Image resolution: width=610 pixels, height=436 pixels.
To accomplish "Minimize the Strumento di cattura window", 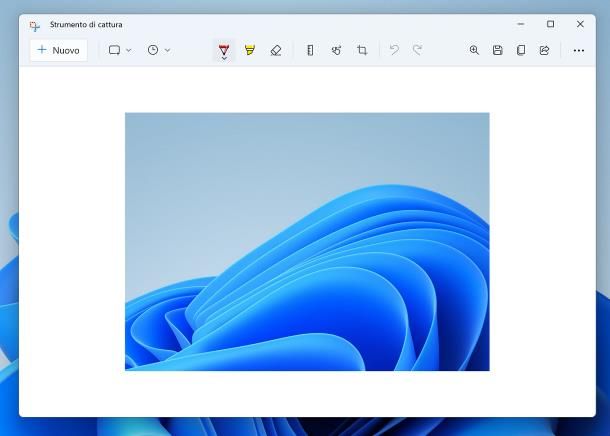I will pyautogui.click(x=521, y=24).
